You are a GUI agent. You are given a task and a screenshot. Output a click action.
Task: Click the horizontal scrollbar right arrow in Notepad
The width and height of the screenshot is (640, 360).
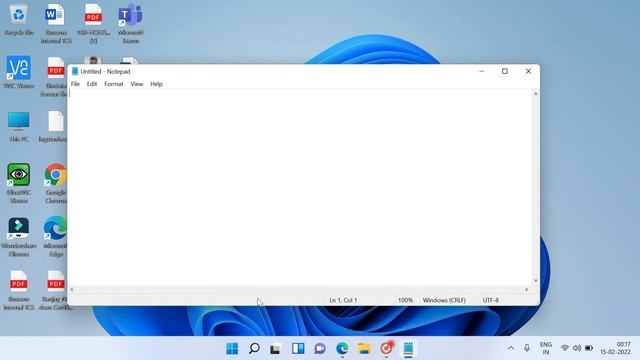[527, 289]
